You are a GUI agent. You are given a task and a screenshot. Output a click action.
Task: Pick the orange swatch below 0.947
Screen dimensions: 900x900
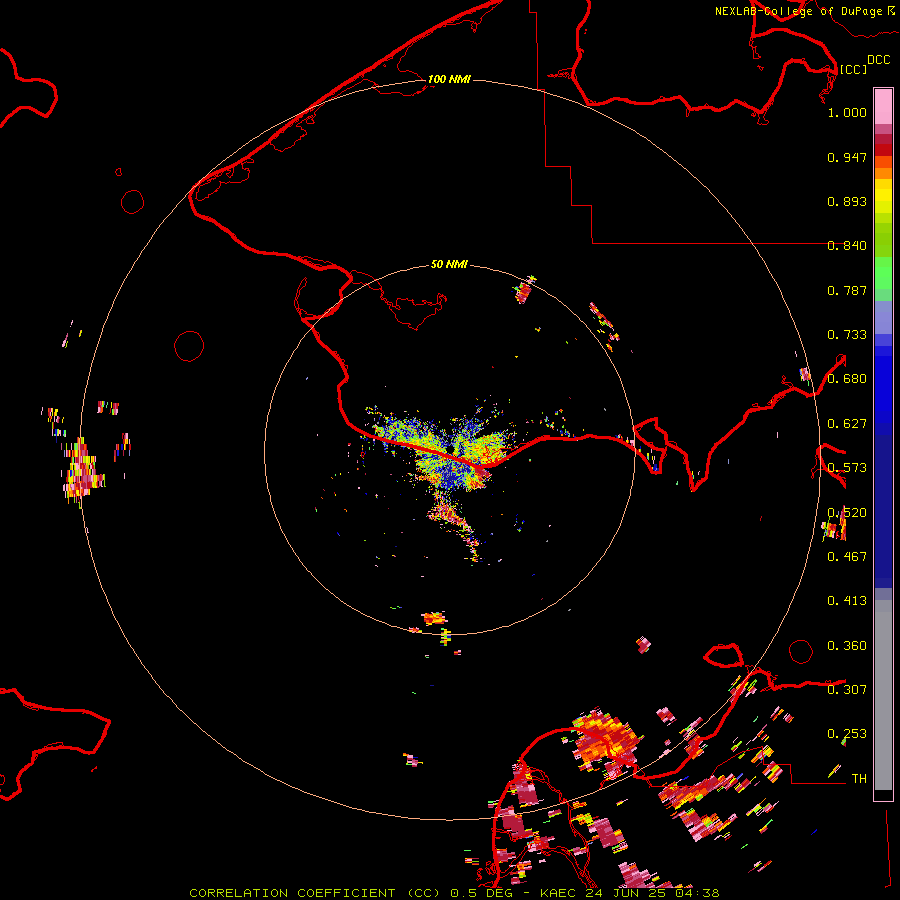(x=883, y=173)
